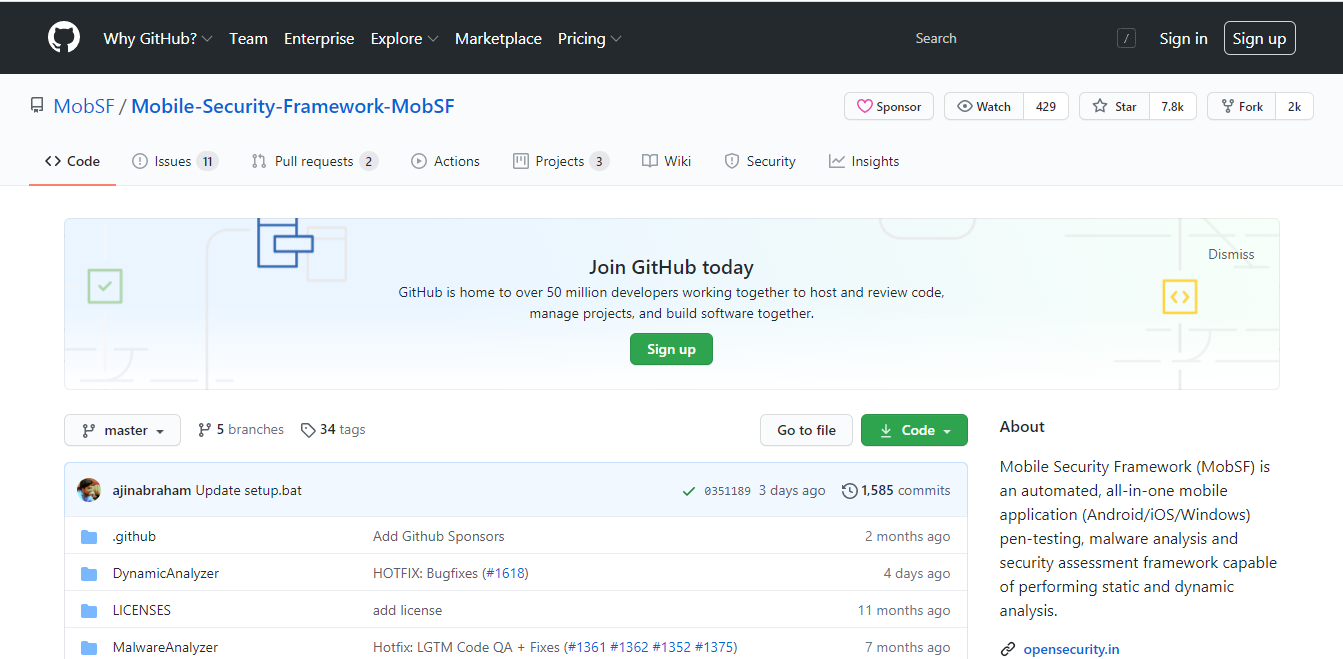Open the Why GitHub? dropdown
This screenshot has height=659, width=1343.
click(158, 38)
